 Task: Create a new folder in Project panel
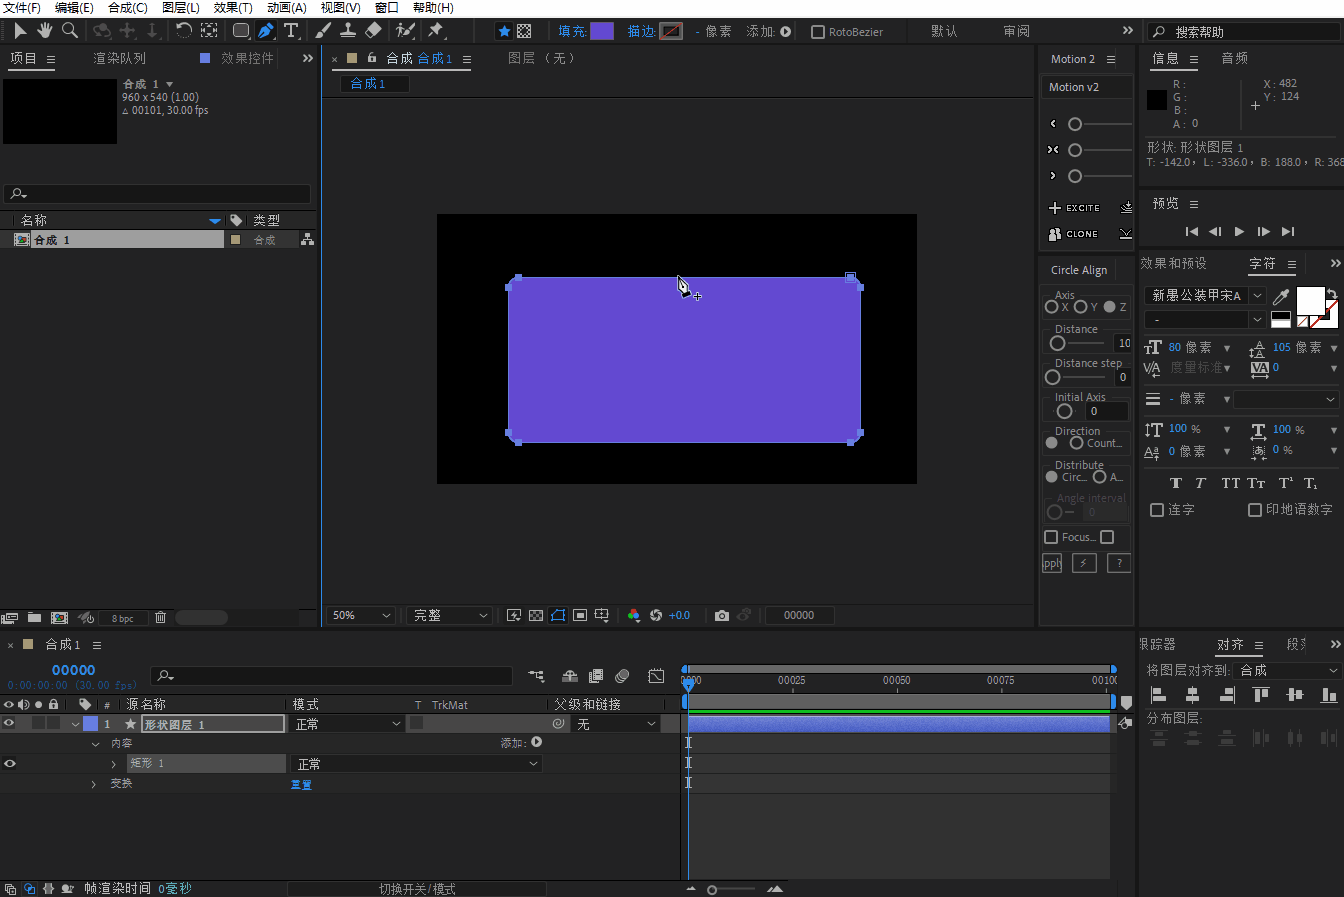pyautogui.click(x=34, y=618)
